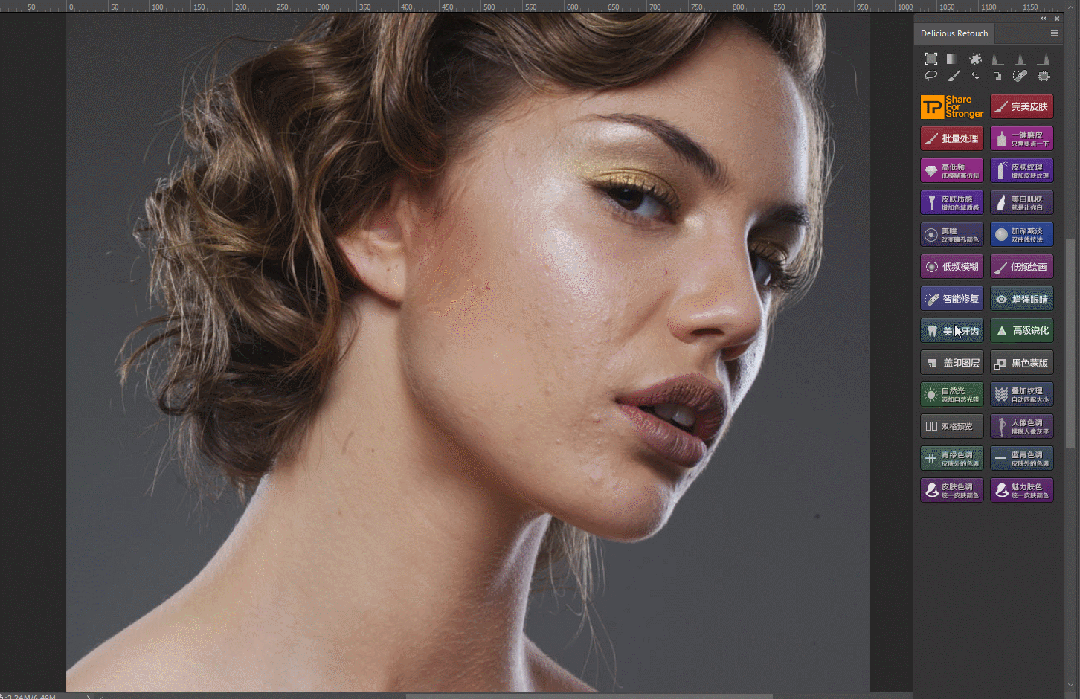Click the vertical scrollbar beside the panel
The height and width of the screenshot is (699, 1080).
[1070, 343]
